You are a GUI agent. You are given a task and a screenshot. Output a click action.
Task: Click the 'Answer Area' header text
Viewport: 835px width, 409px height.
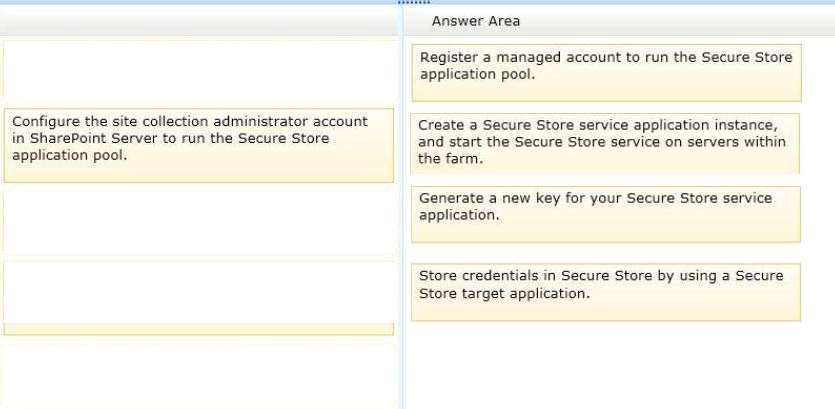pyautogui.click(x=476, y=21)
